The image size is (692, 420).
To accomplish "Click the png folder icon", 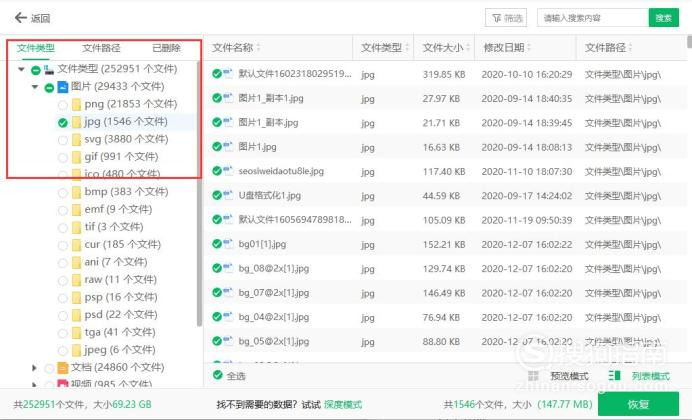I will (77, 104).
